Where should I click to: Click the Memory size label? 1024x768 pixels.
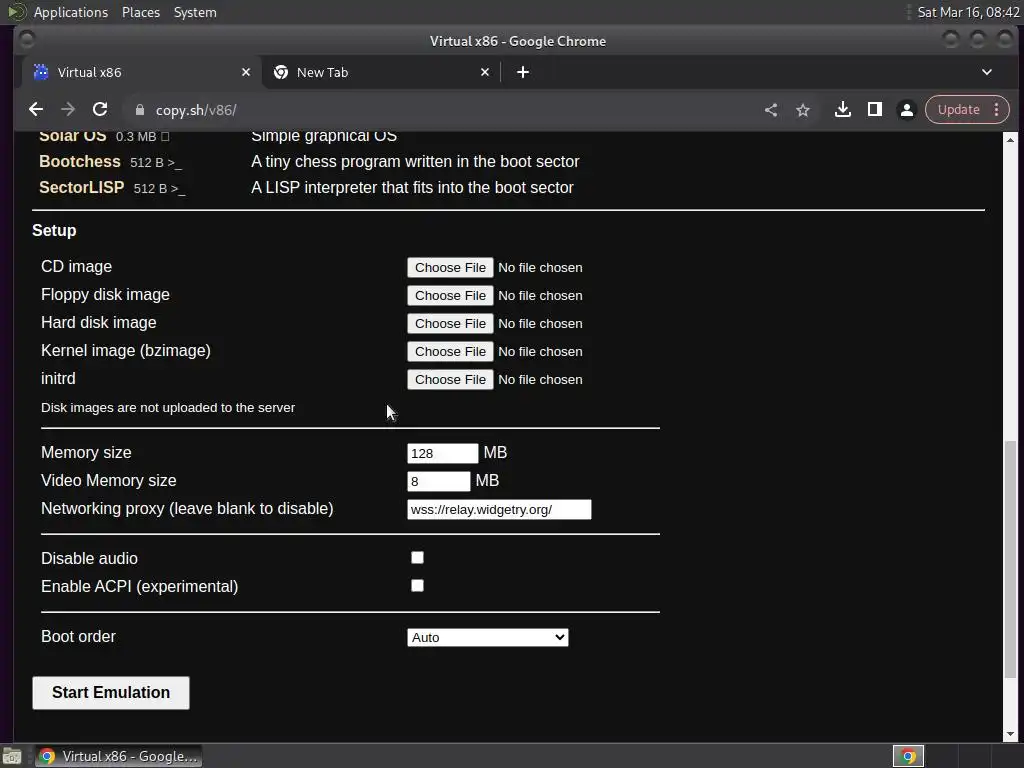coord(86,453)
